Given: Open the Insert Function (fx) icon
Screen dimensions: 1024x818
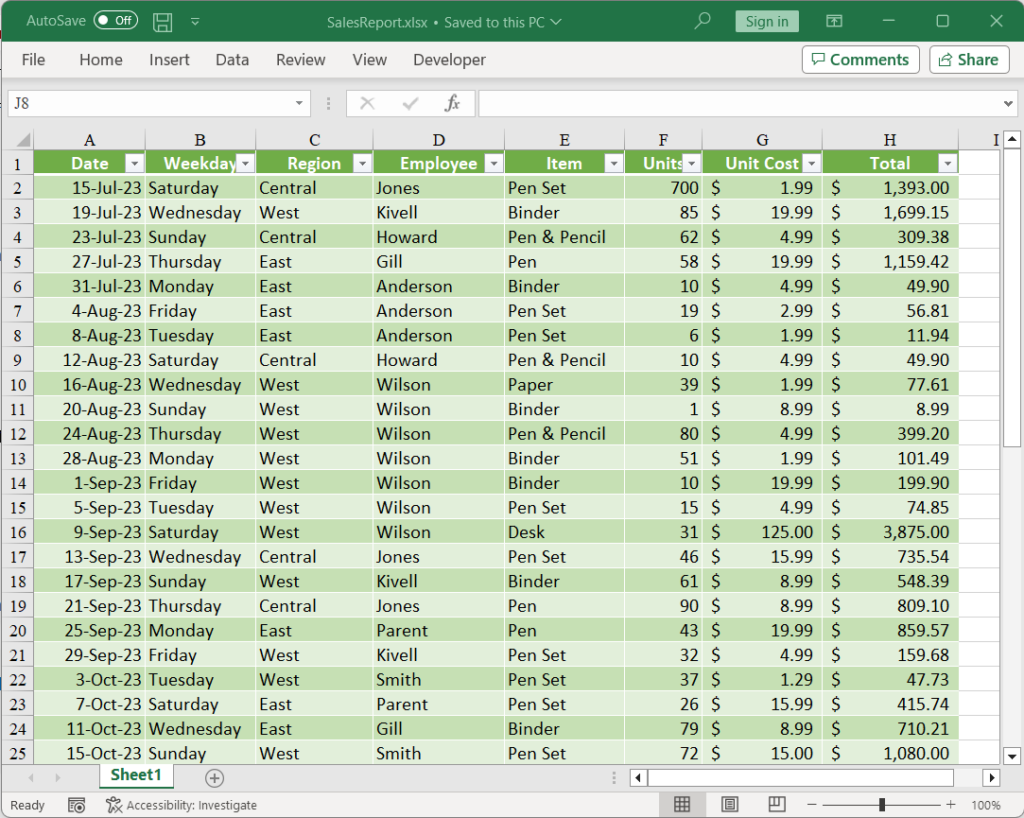Looking at the screenshot, I should pyautogui.click(x=453, y=103).
